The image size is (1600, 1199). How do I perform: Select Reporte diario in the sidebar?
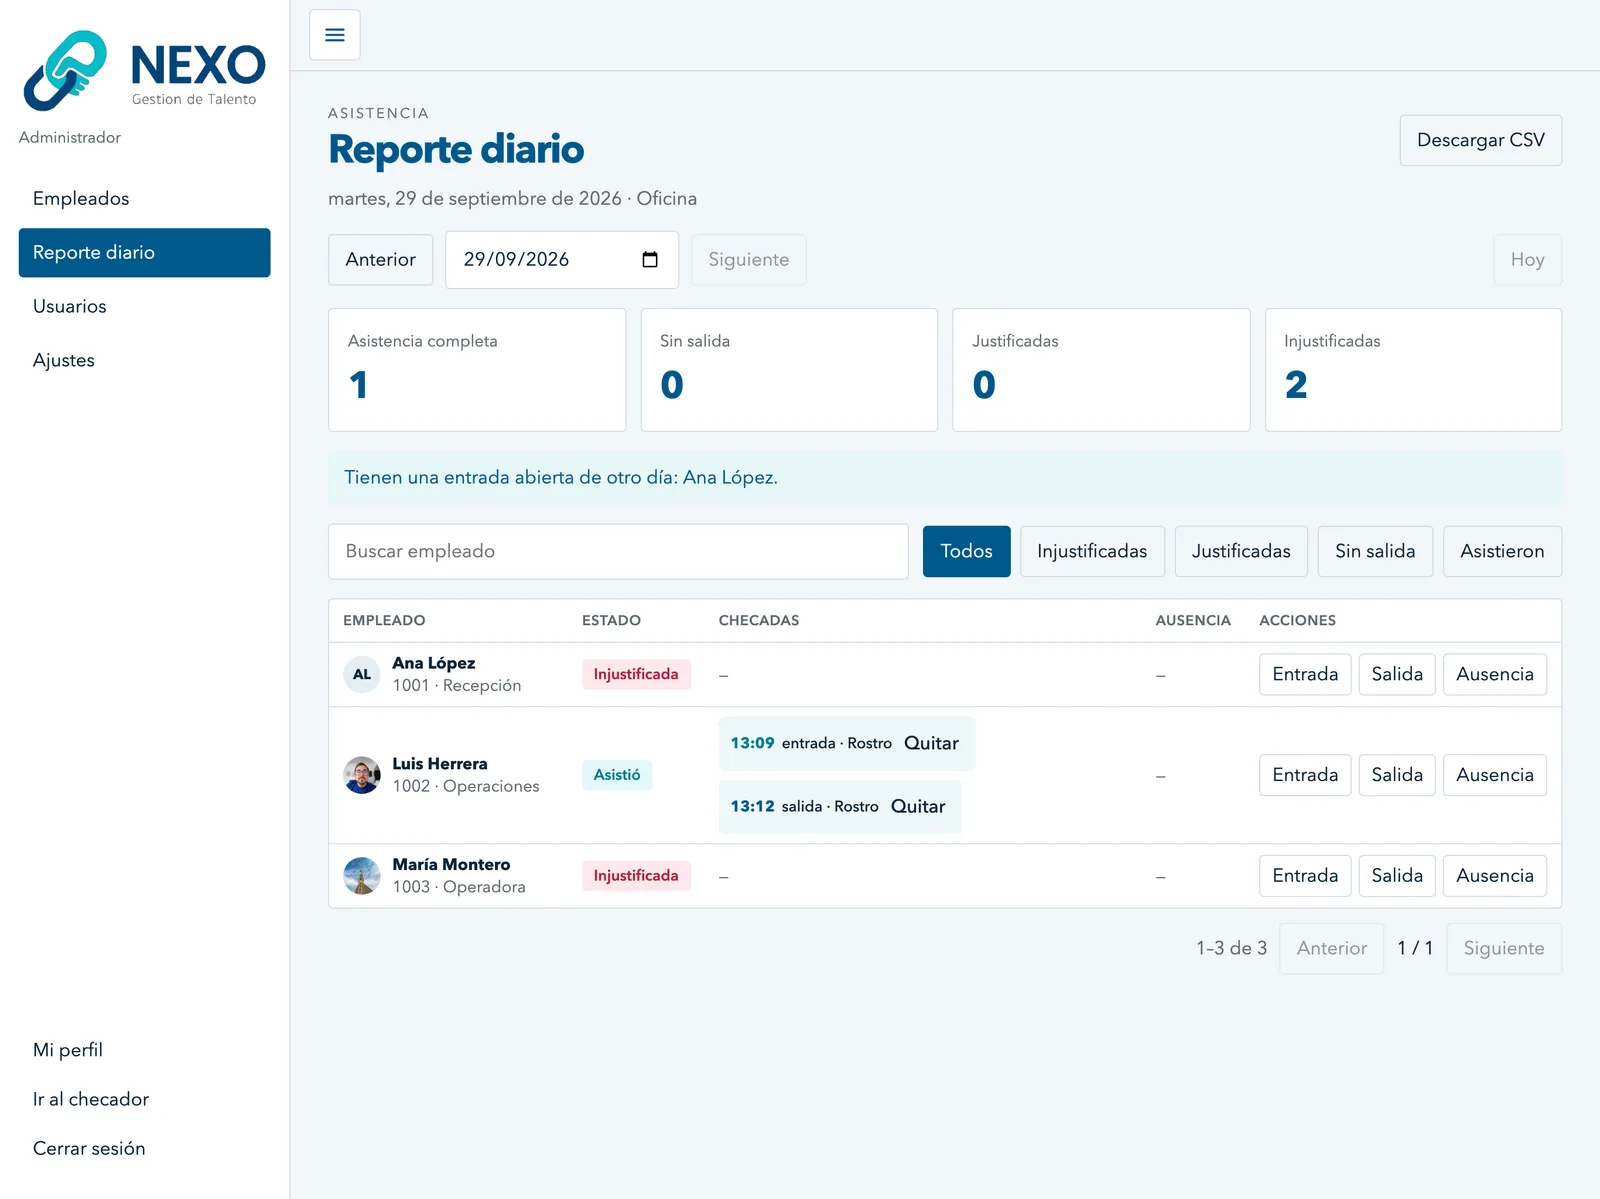pyautogui.click(x=144, y=252)
